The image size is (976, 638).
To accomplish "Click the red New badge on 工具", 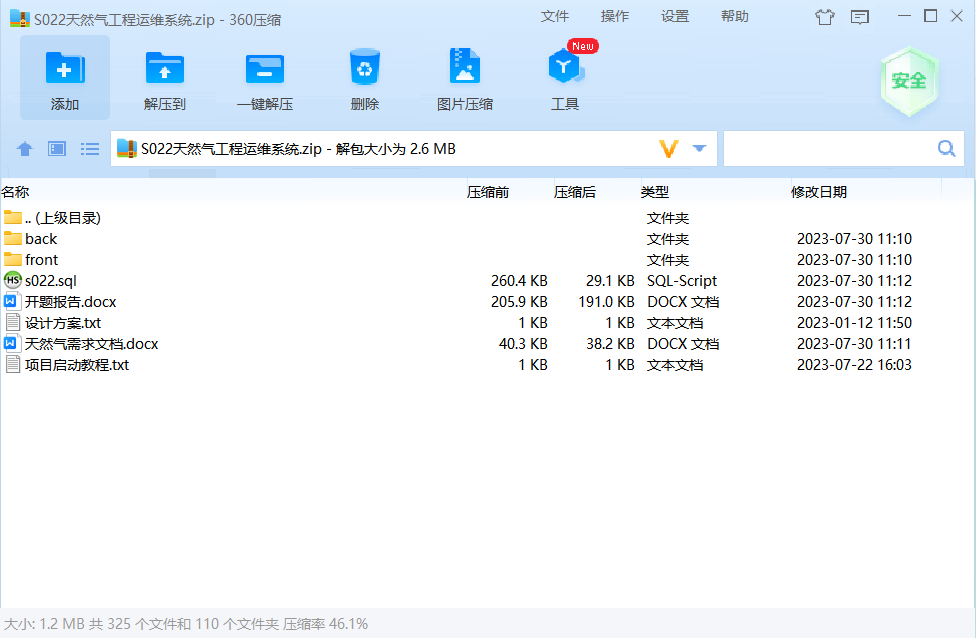I will click(x=583, y=46).
